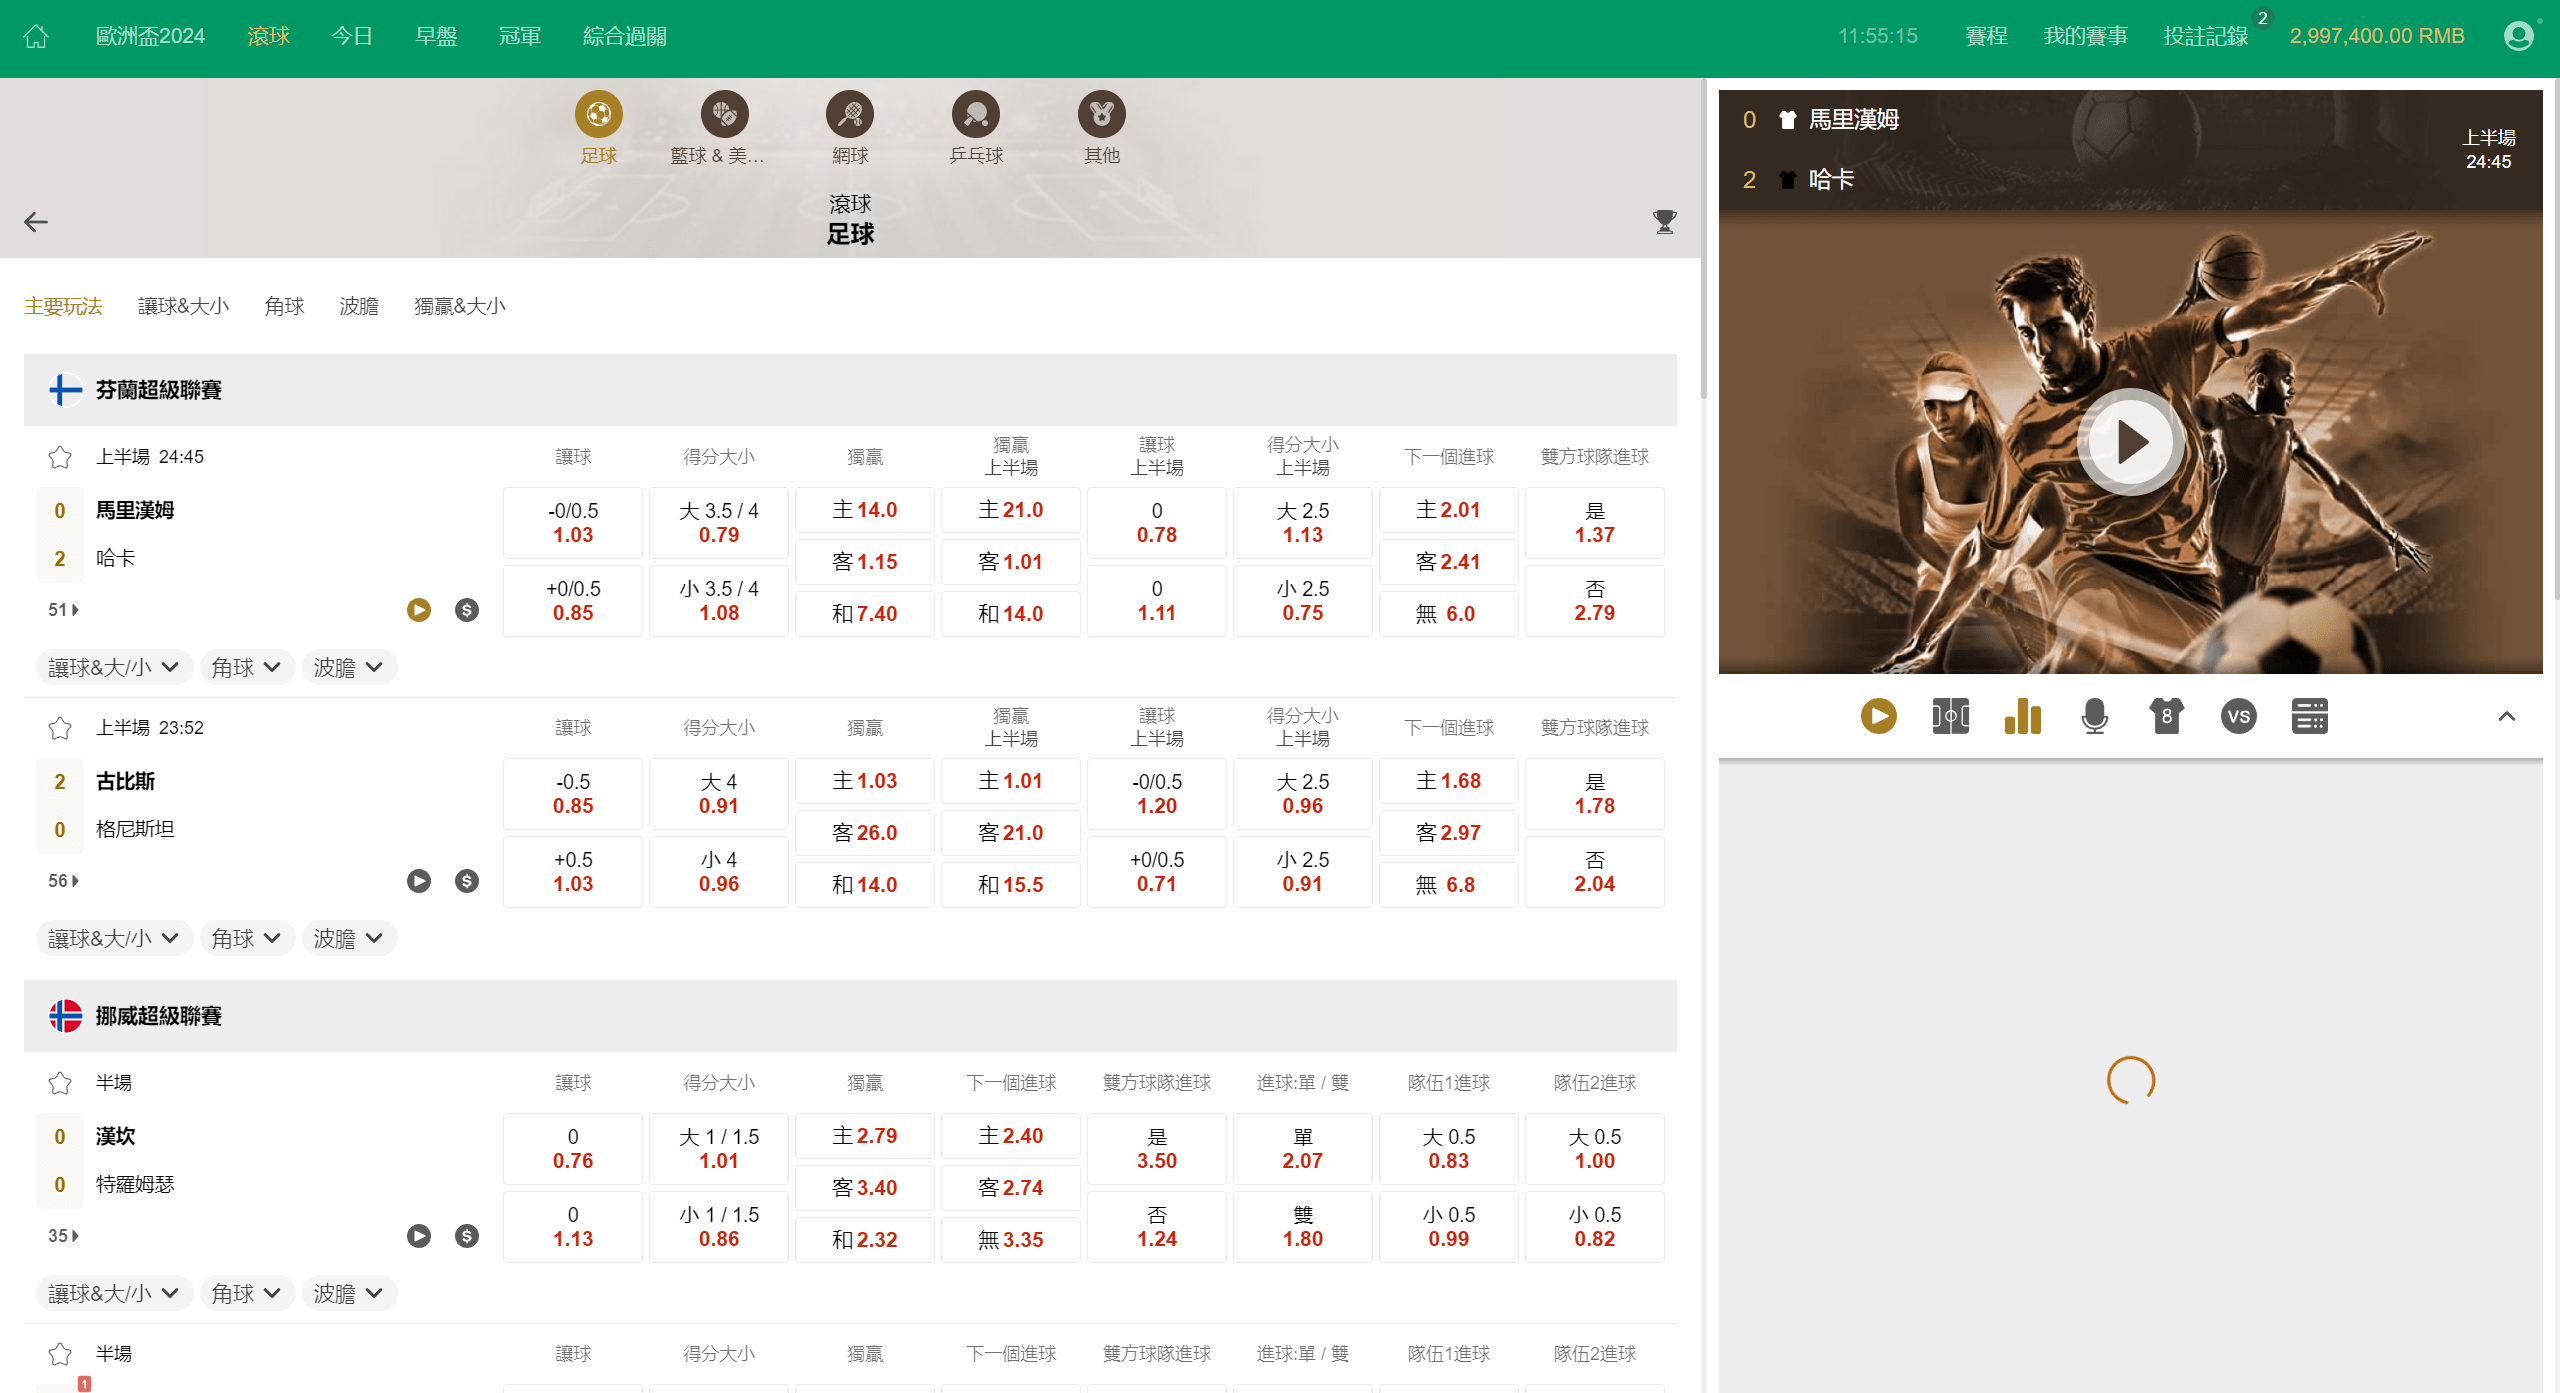Open the lineup jersey icon under video
This screenshot has width=2560, height=1393.
(x=2166, y=716)
